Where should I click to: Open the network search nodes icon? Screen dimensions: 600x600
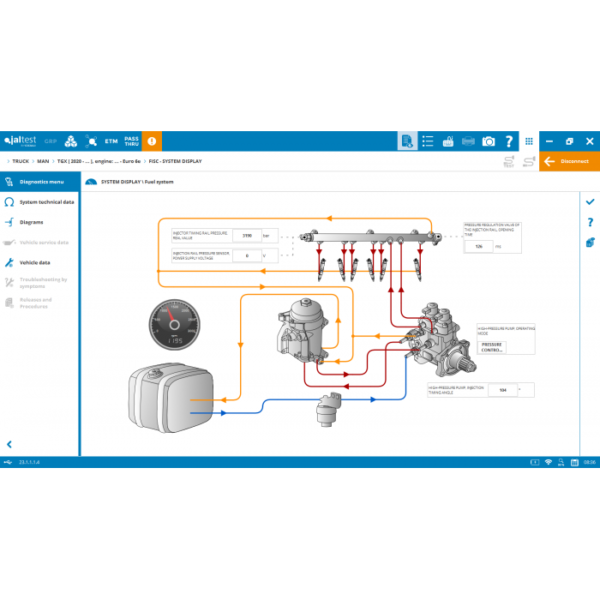tap(91, 141)
